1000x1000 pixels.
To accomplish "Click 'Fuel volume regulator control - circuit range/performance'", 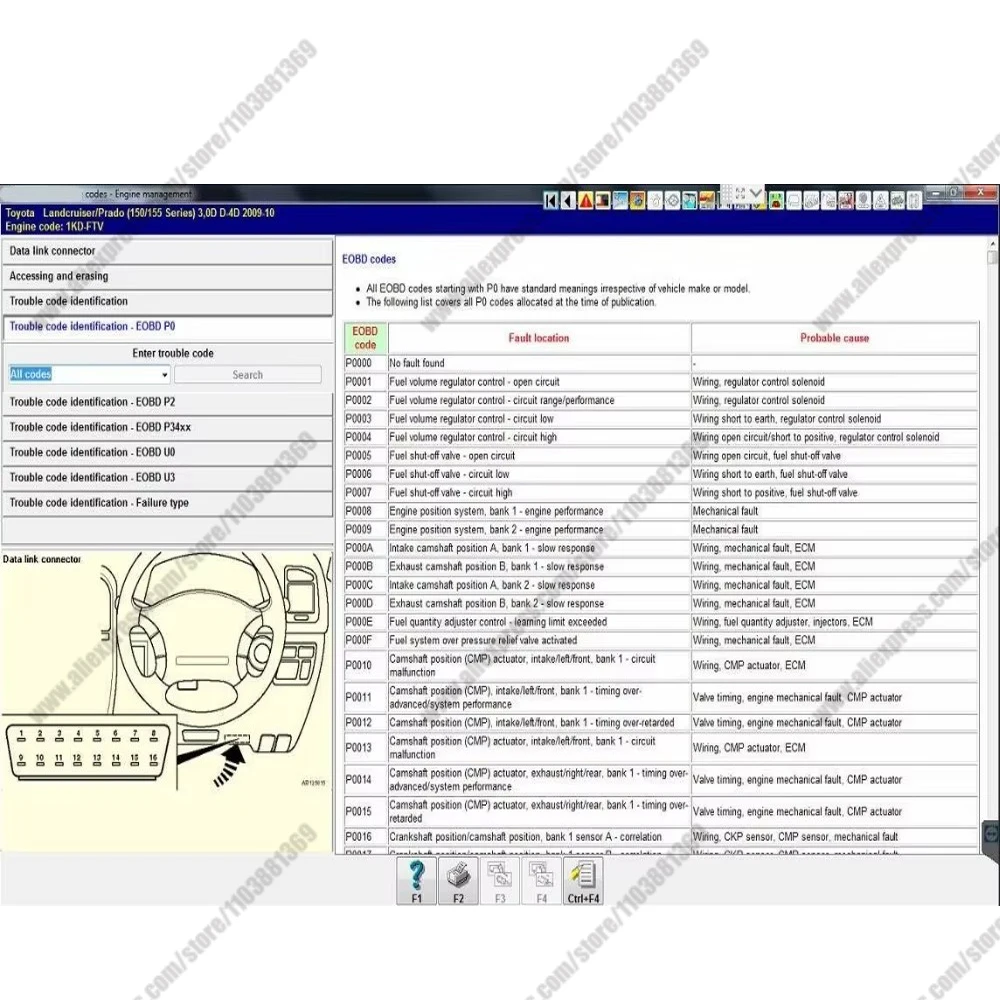I will tap(502, 401).
